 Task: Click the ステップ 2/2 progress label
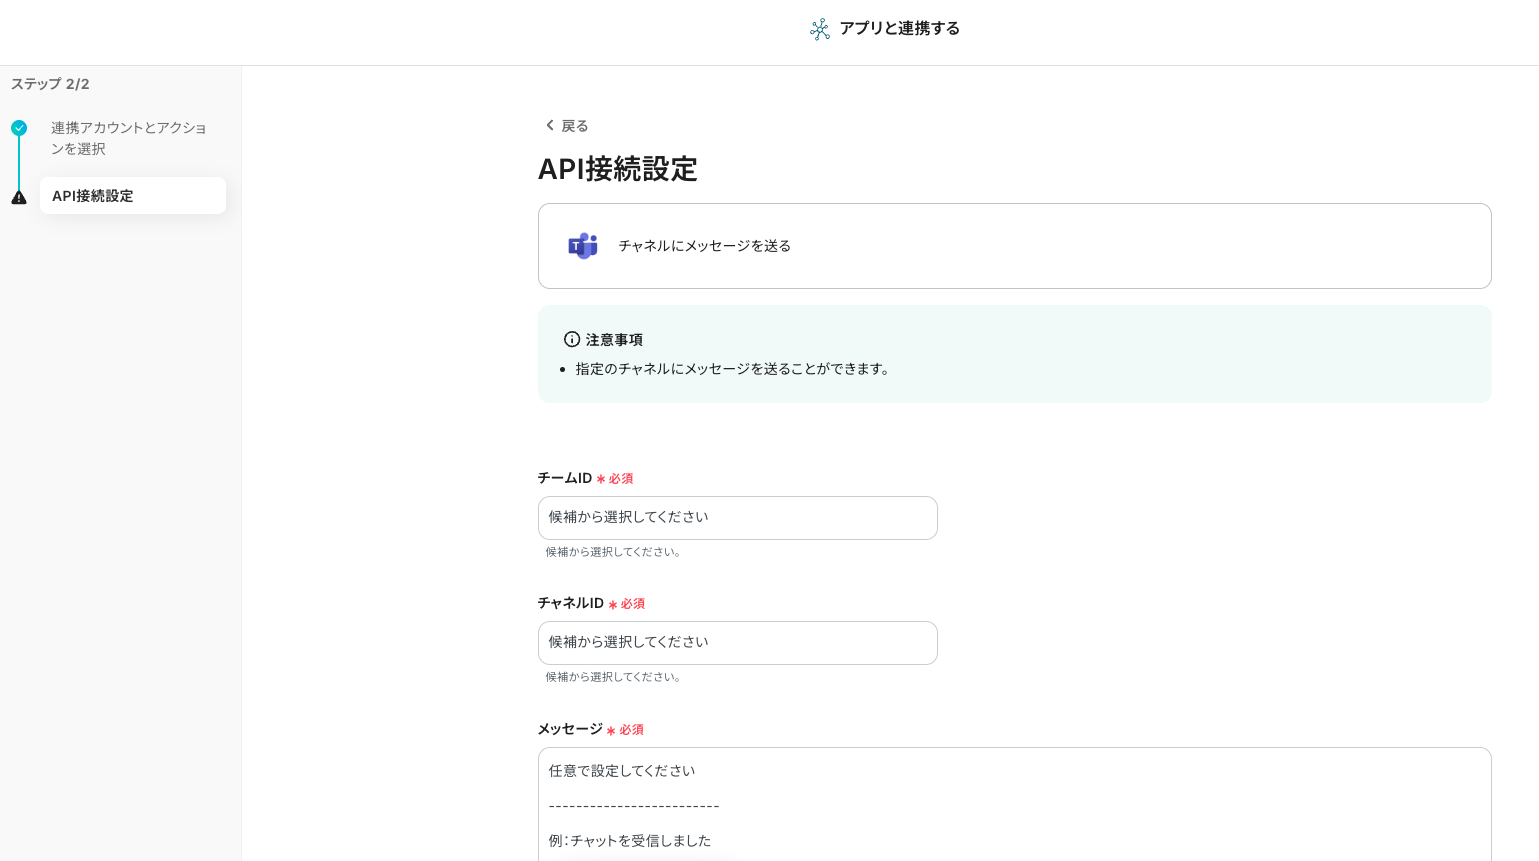pyautogui.click(x=50, y=84)
